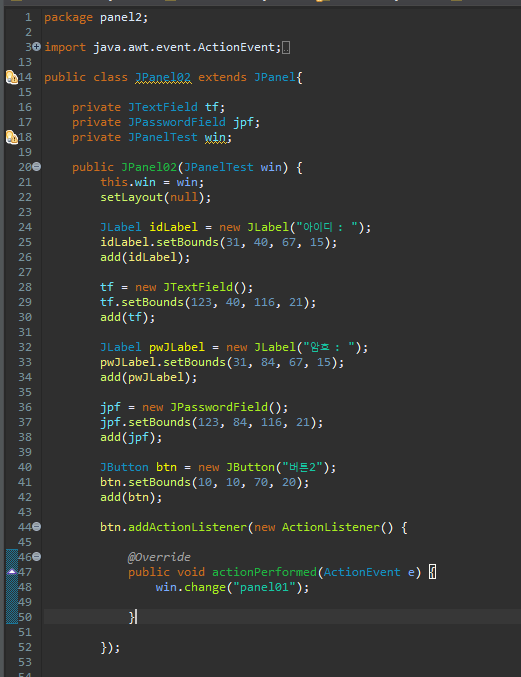Click the warning marker on line 14
The image size is (521, 677).
pos(12,77)
